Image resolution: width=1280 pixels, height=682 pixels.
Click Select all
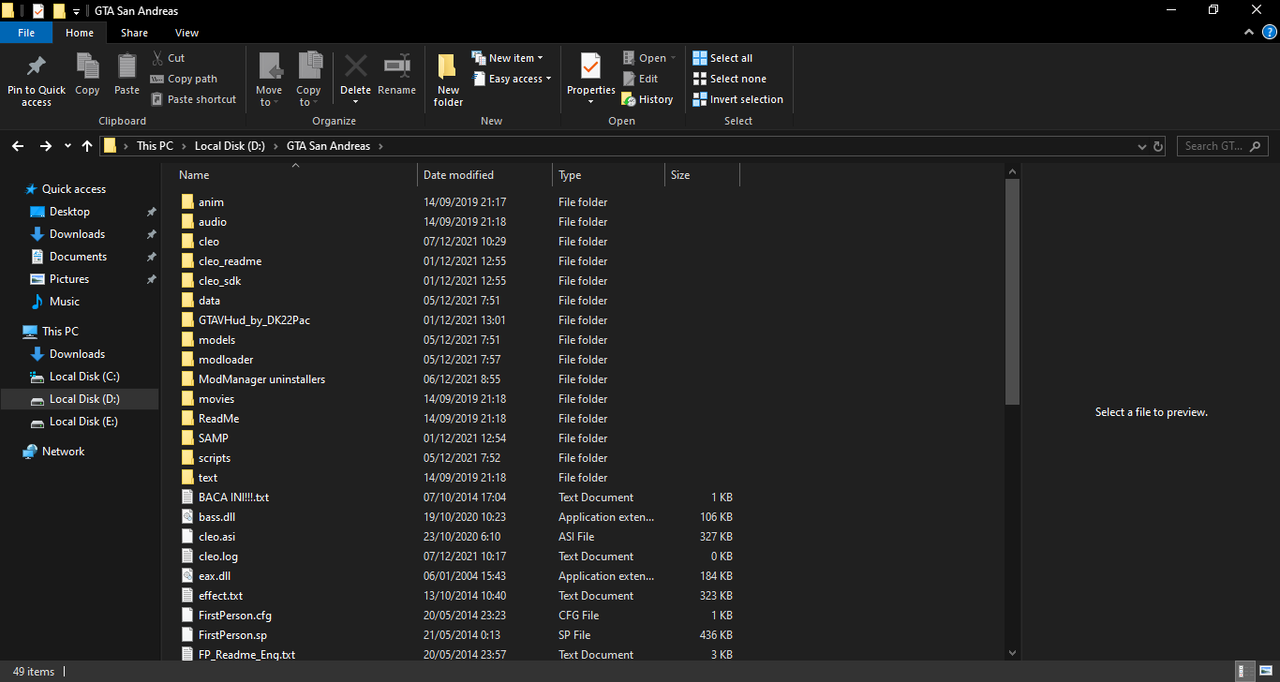coord(723,58)
